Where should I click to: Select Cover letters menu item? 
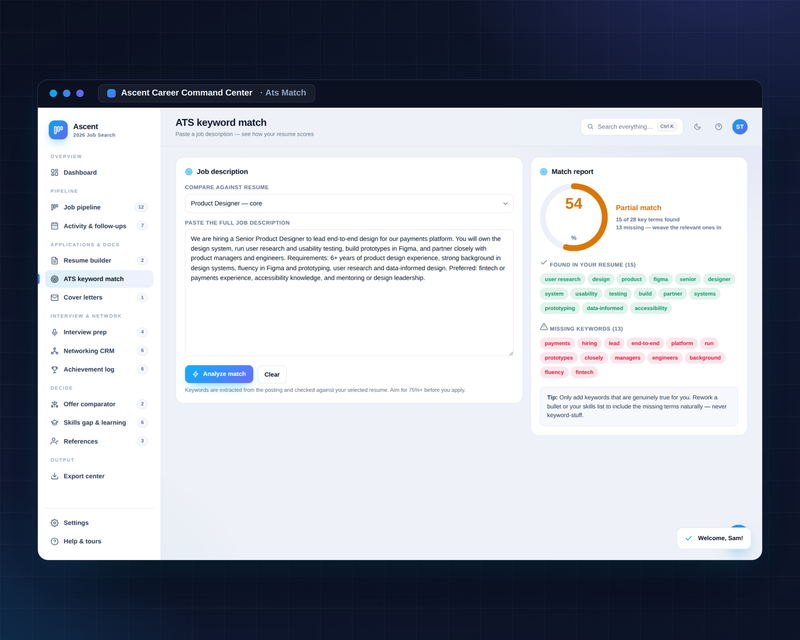pyautogui.click(x=99, y=298)
